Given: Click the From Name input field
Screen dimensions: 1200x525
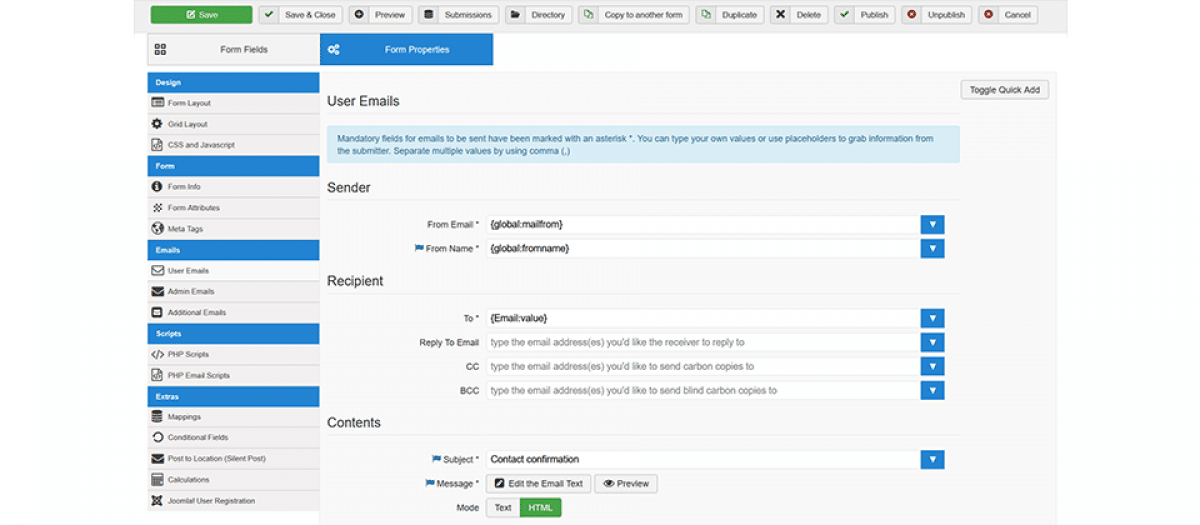Looking at the screenshot, I should click(703, 248).
